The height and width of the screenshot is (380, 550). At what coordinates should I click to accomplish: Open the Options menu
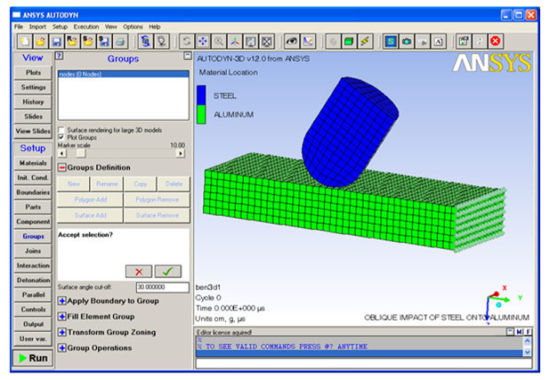tap(133, 27)
